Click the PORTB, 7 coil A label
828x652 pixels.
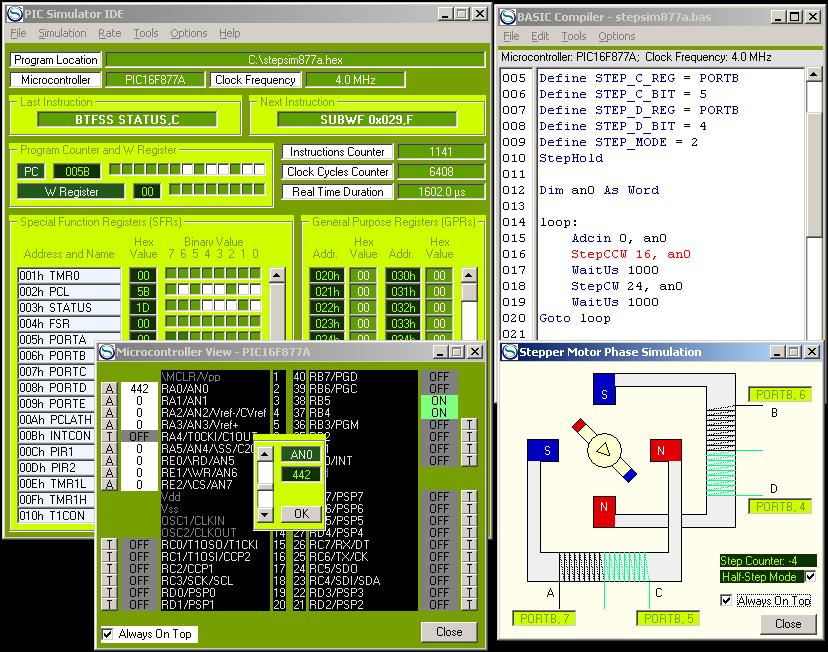point(544,618)
